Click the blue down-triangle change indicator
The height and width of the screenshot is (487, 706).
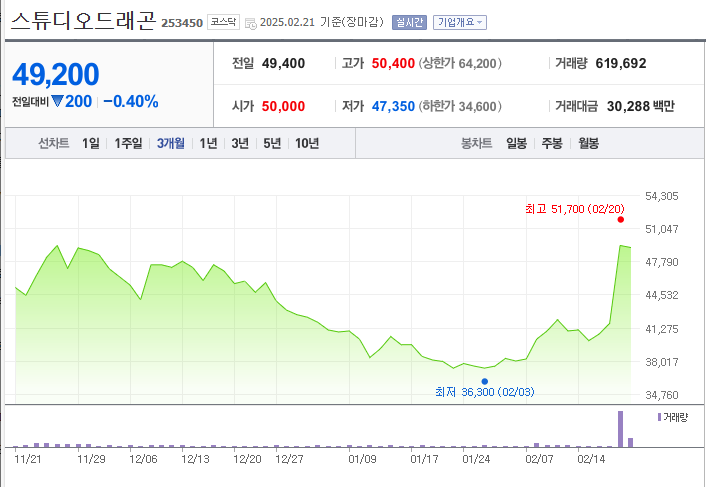tap(57, 101)
